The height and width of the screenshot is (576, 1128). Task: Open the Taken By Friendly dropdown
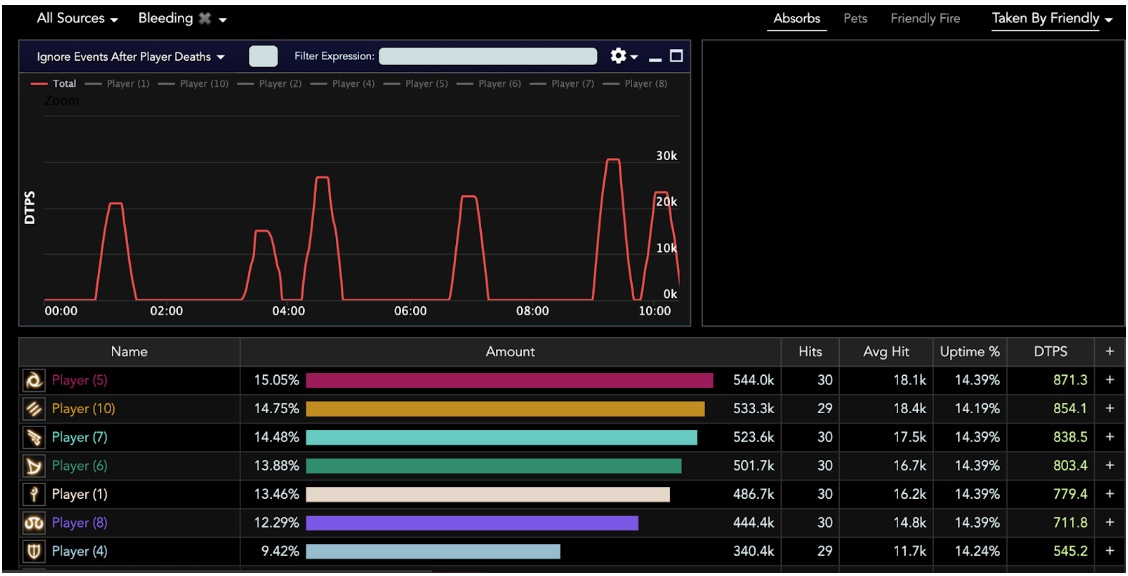1052,19
